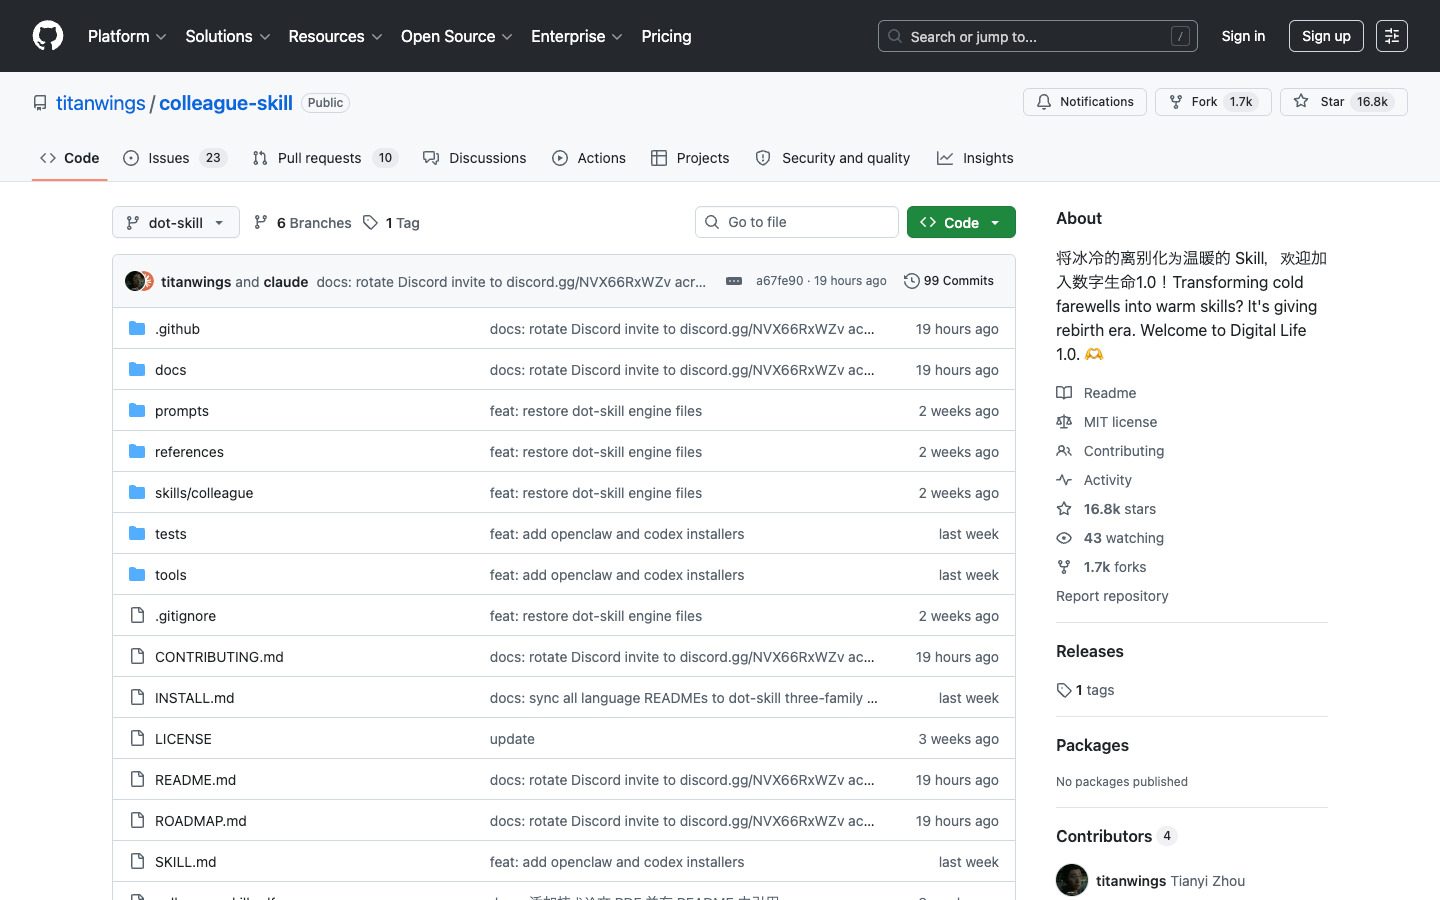
Task: Click the tools folder icon
Action: pyautogui.click(x=137, y=574)
